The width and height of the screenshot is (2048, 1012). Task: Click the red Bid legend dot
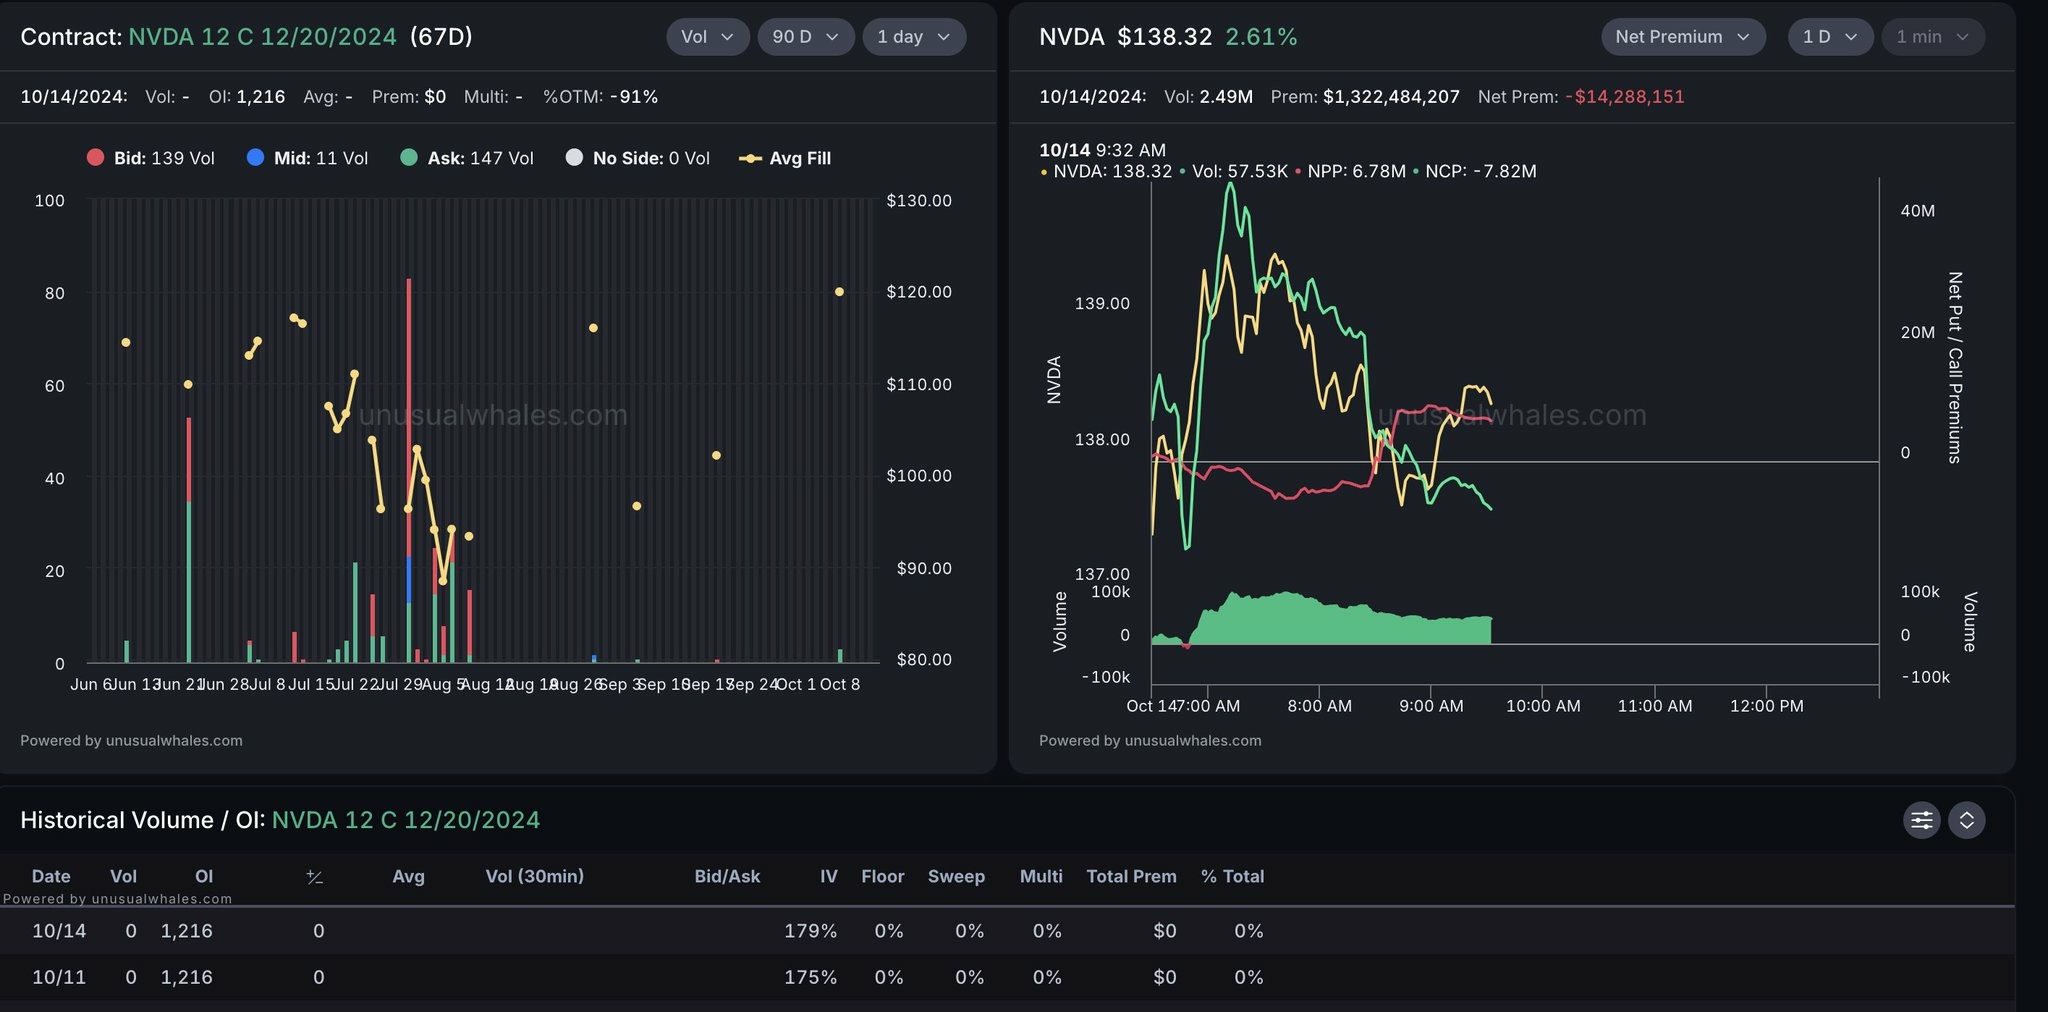coord(95,157)
